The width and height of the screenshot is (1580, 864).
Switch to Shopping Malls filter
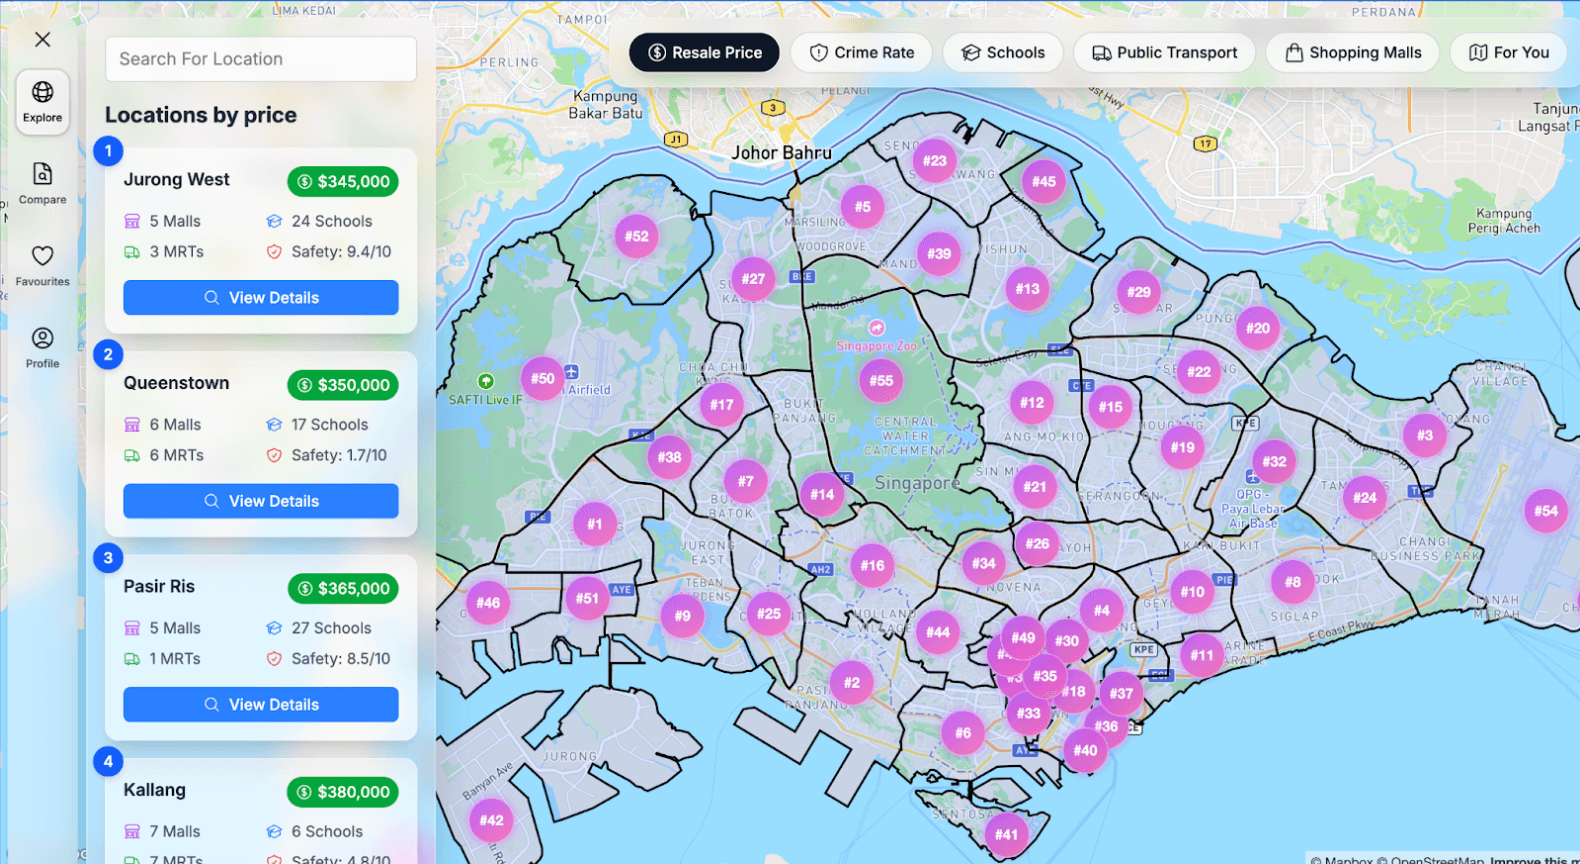point(1352,53)
